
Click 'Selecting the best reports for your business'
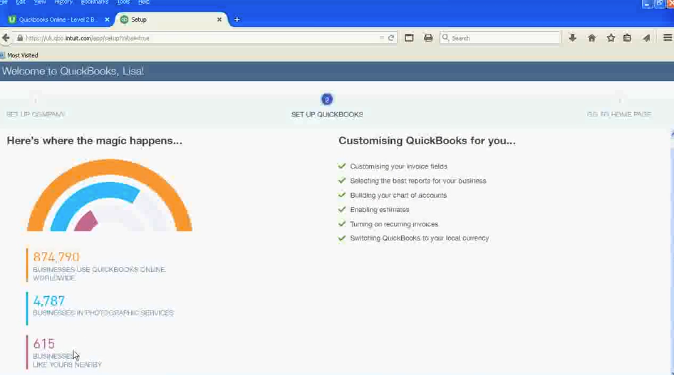[418, 181]
